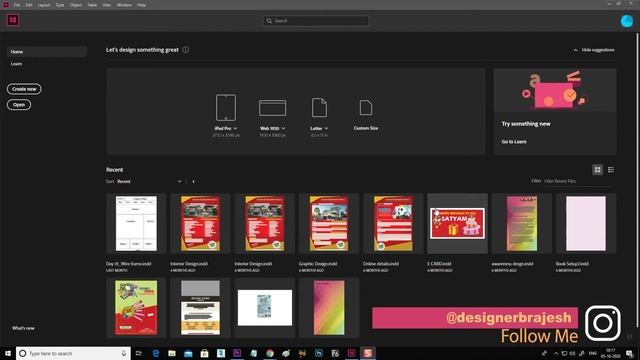640x360 pixels.
Task: Expand the iPad Pro preset chevron
Action: 236,128
